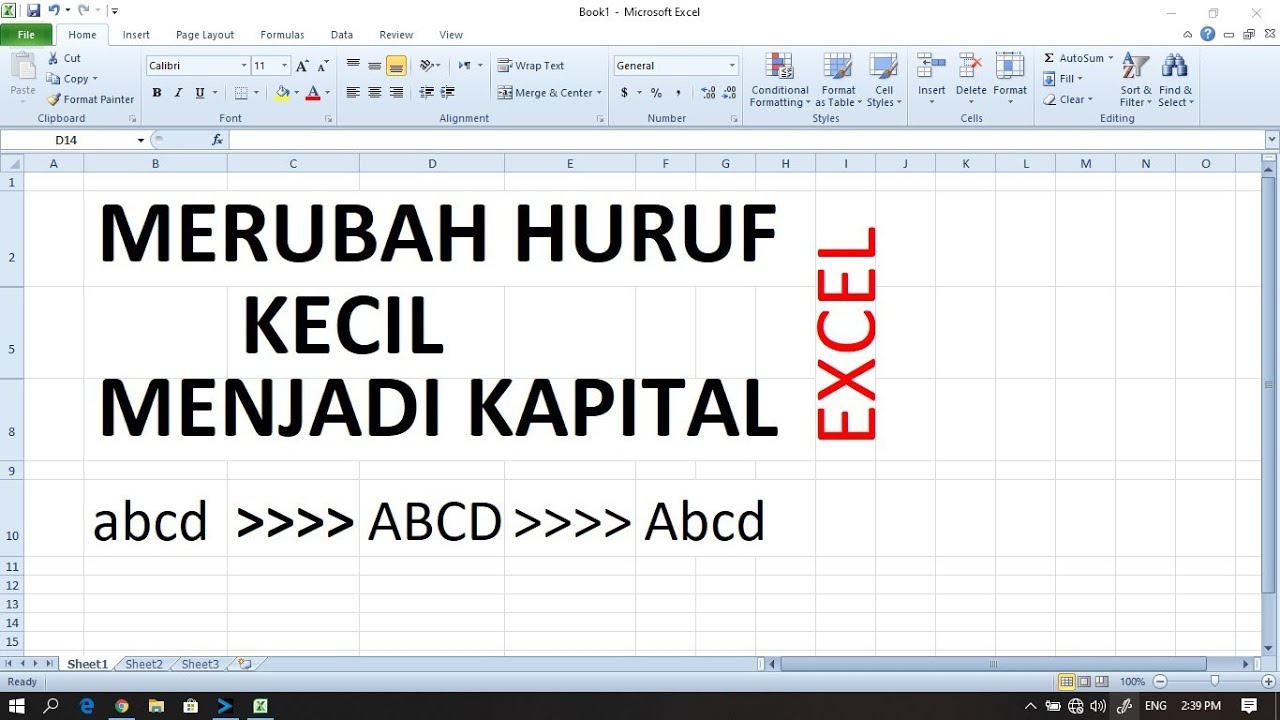This screenshot has height=720, width=1280.
Task: Align text left
Action: point(353,93)
